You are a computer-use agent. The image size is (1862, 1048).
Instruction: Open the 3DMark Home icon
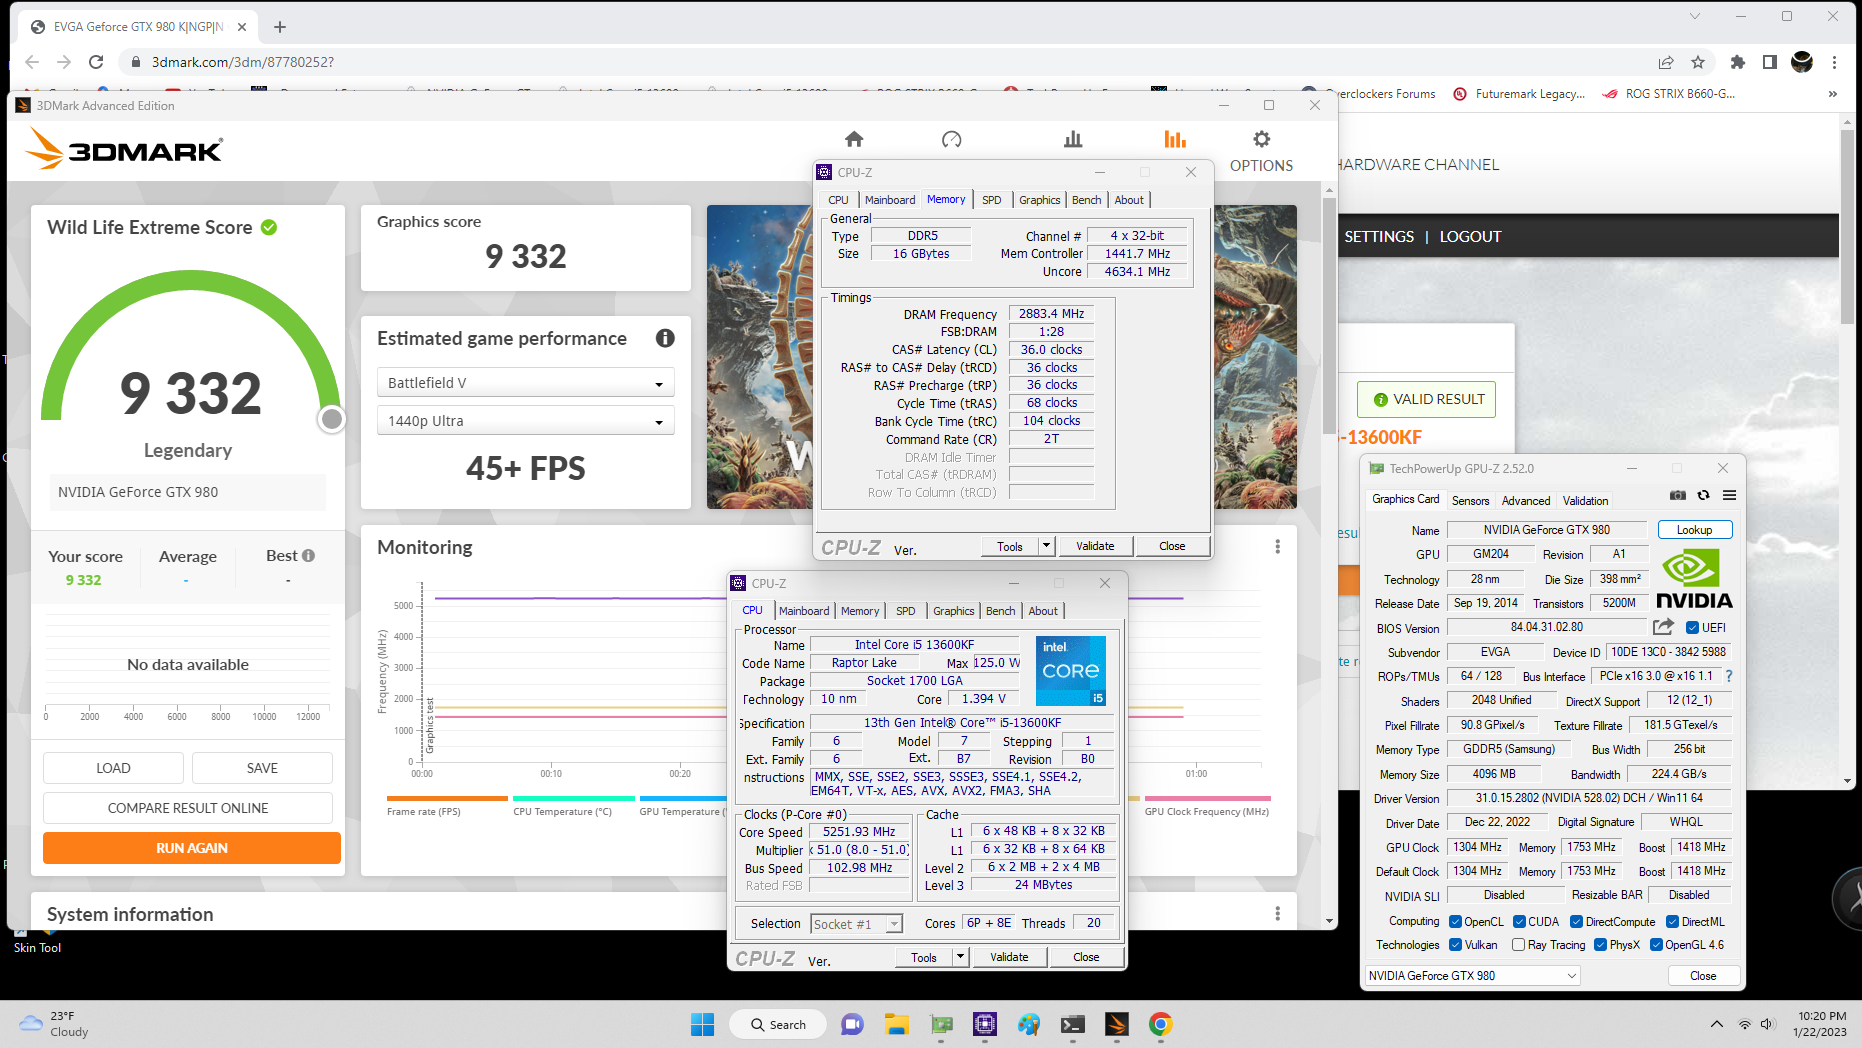853,139
